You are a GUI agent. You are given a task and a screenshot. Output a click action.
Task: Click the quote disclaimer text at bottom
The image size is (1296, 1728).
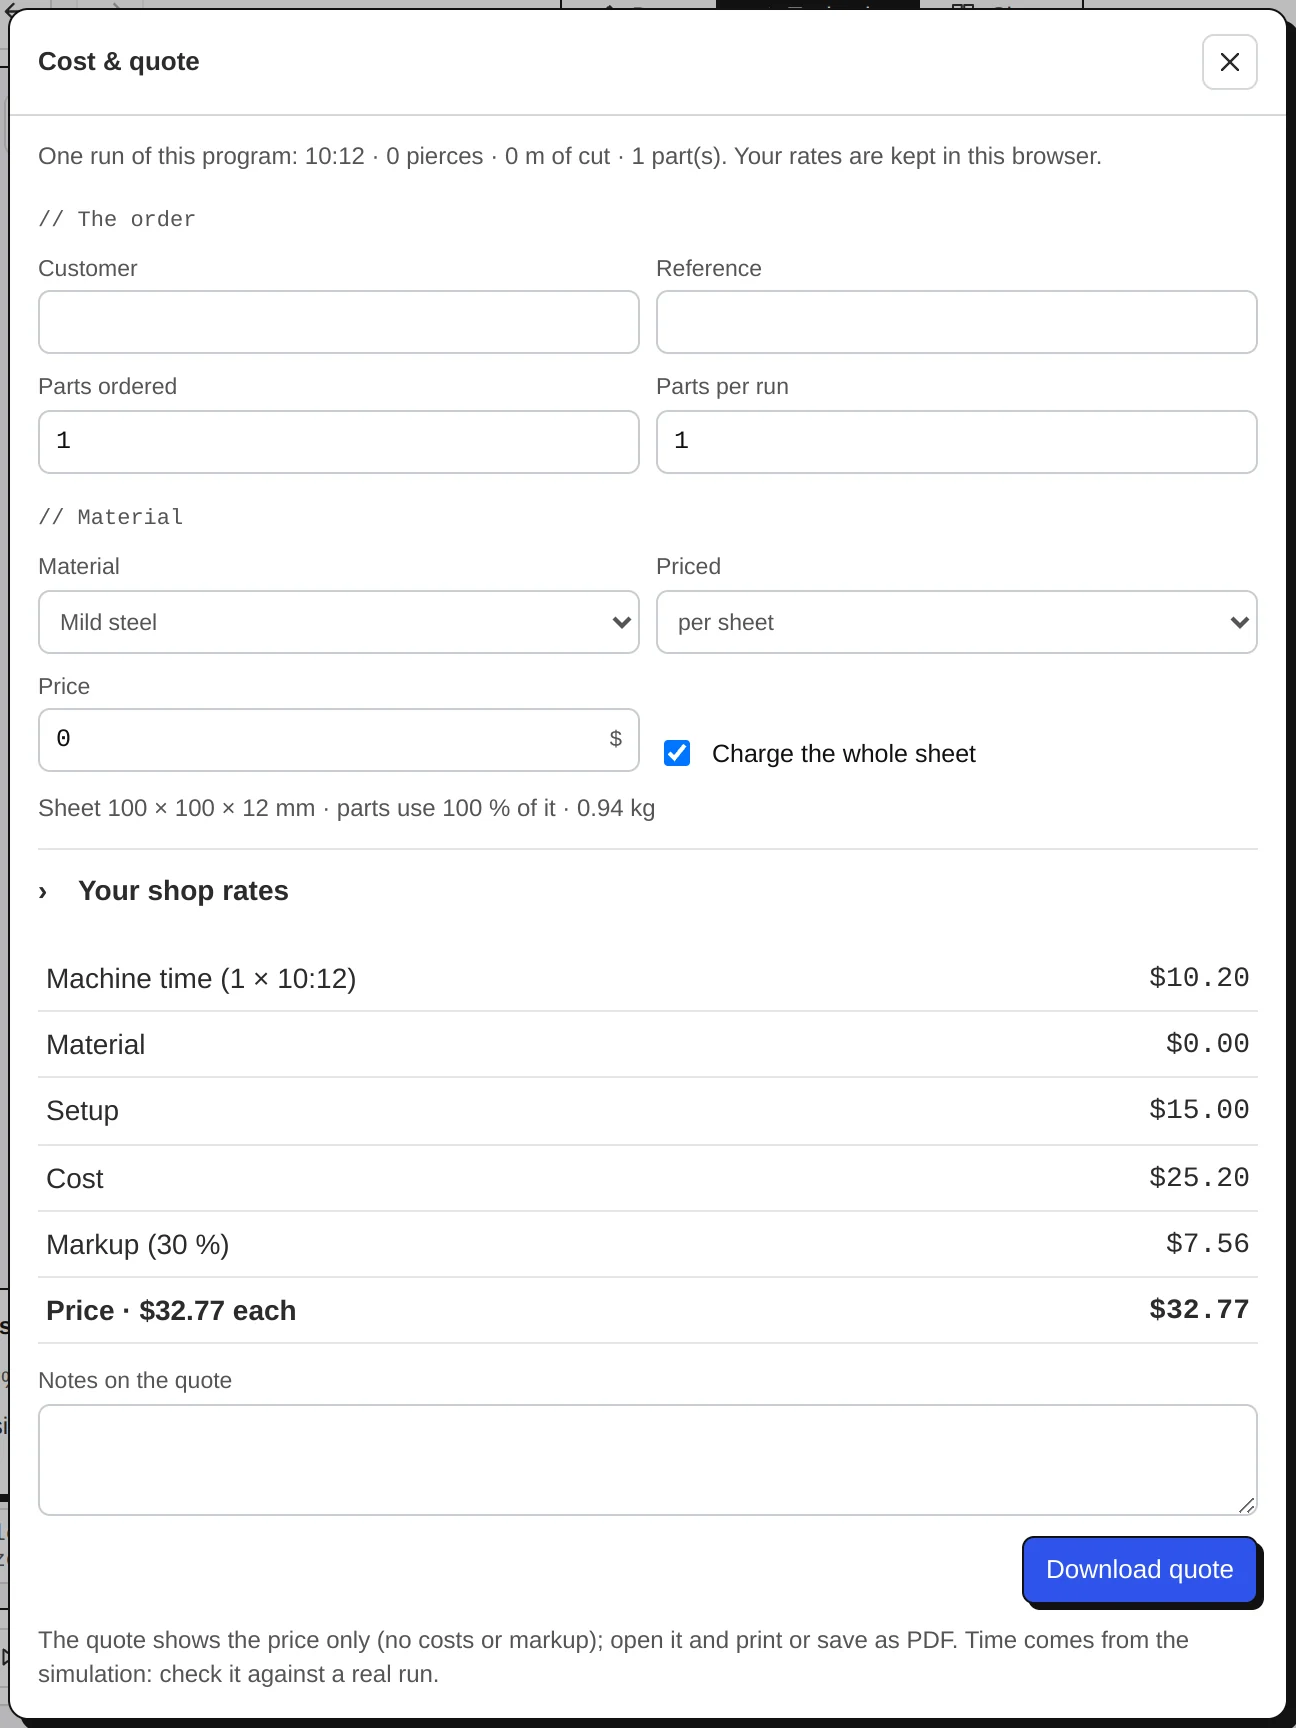[613, 1657]
